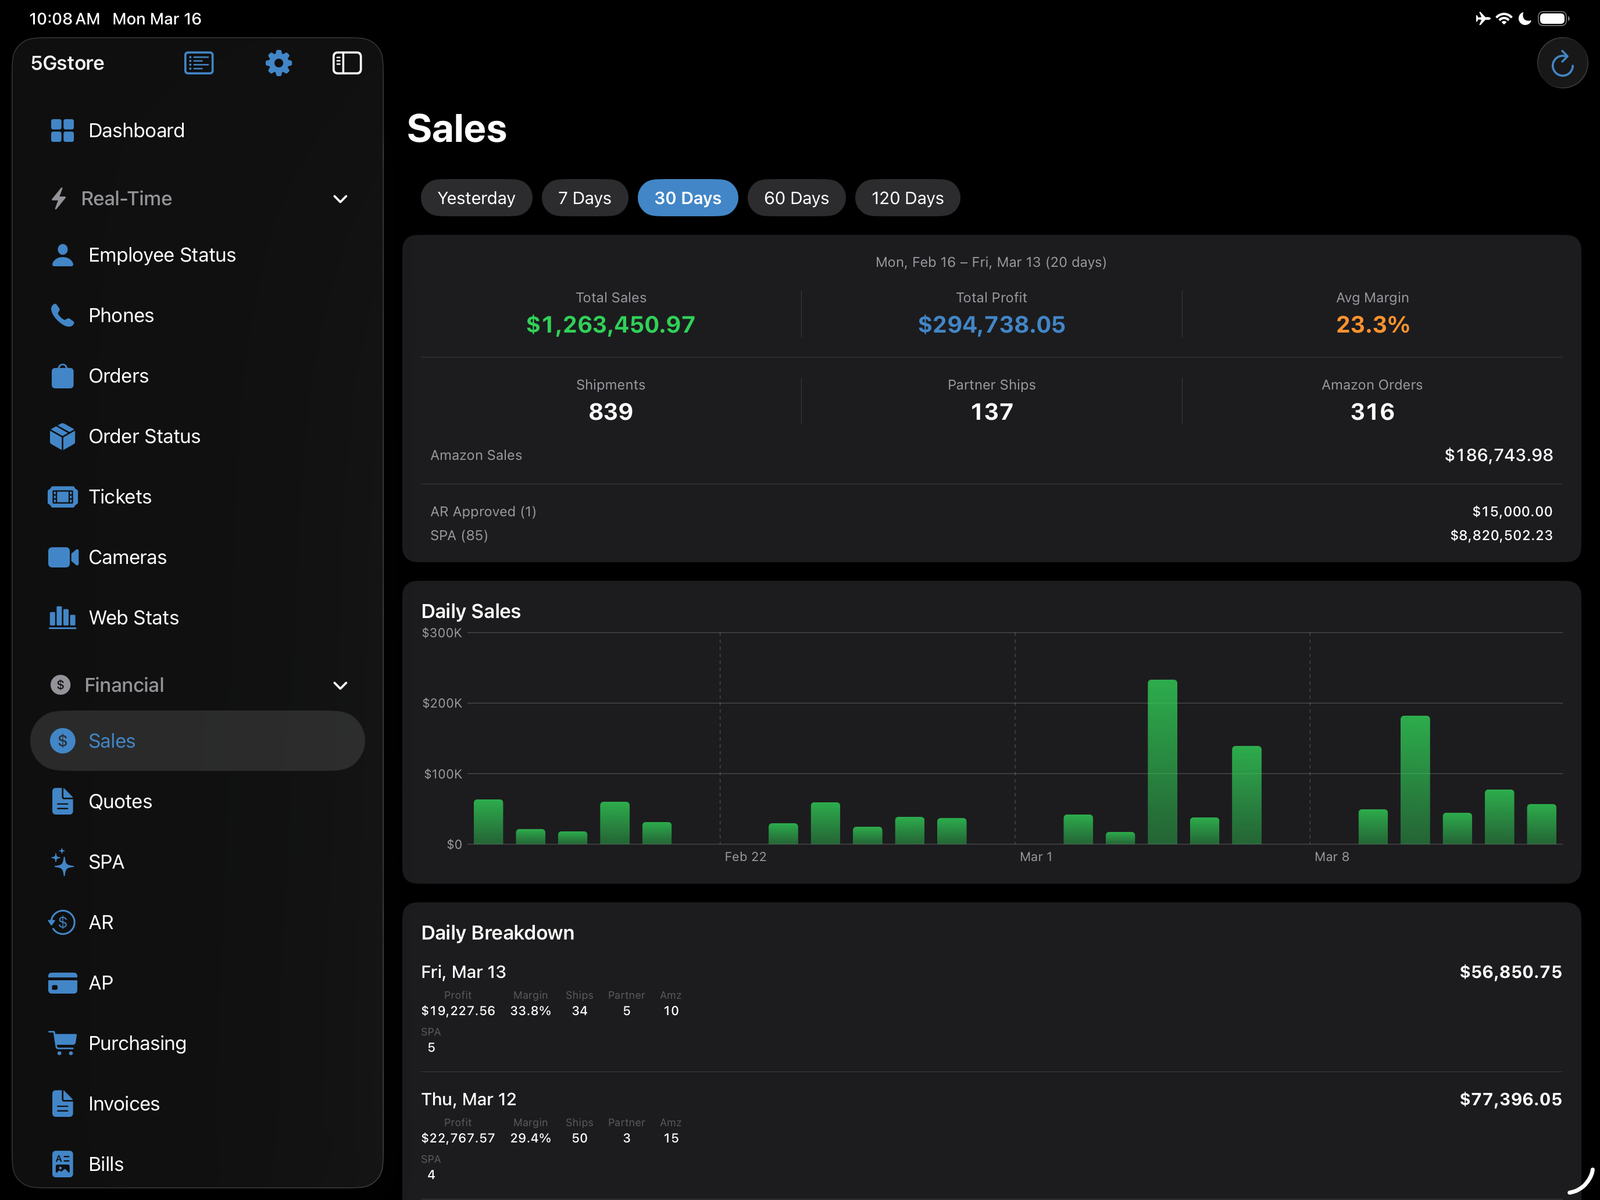This screenshot has width=1600, height=1200.
Task: Expand the AR Approved line item
Action: point(483,511)
